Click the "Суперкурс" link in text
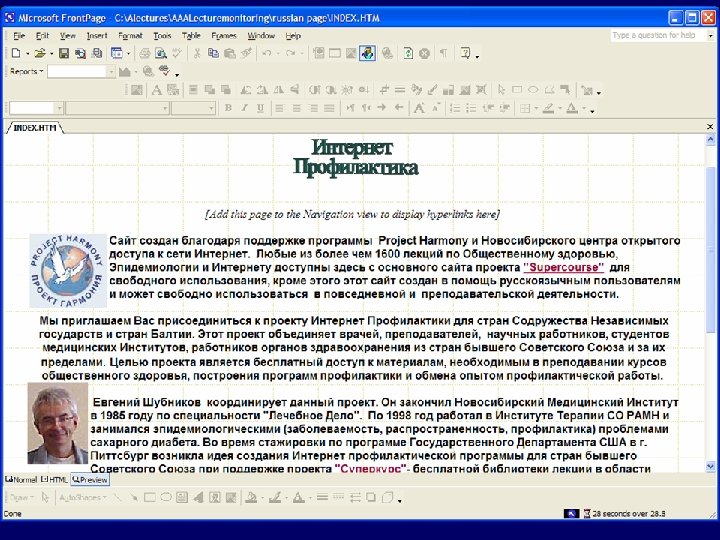The height and width of the screenshot is (540, 720). pos(371,469)
